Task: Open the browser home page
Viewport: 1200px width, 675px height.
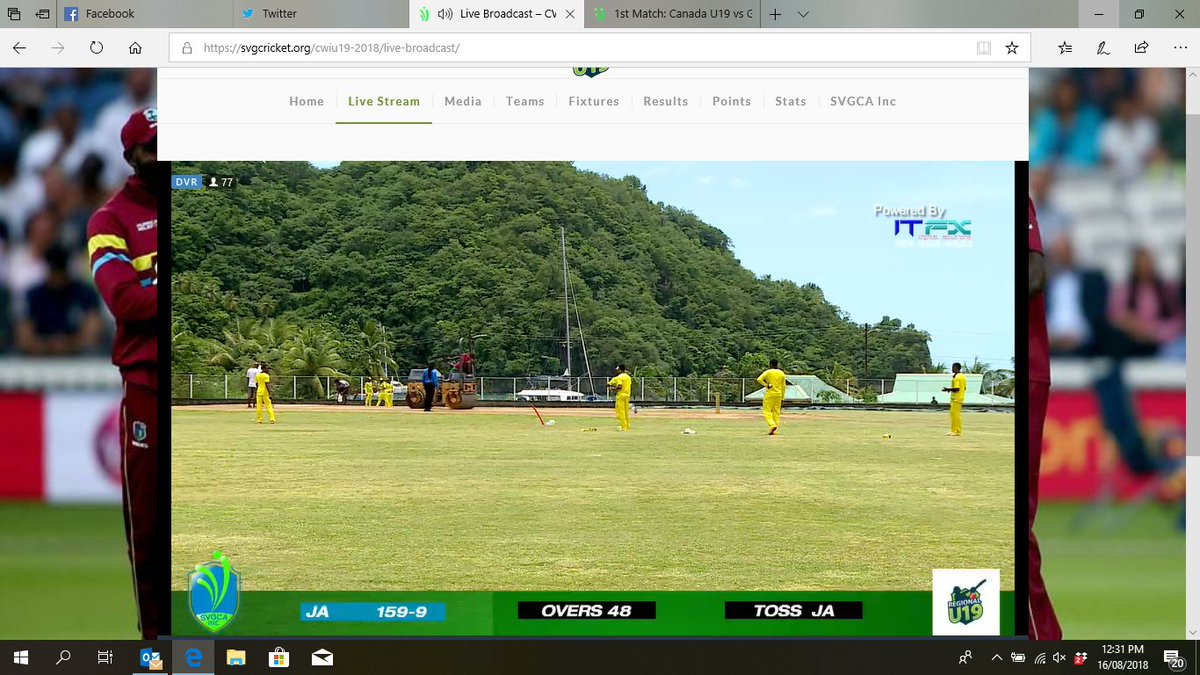Action: 135,48
